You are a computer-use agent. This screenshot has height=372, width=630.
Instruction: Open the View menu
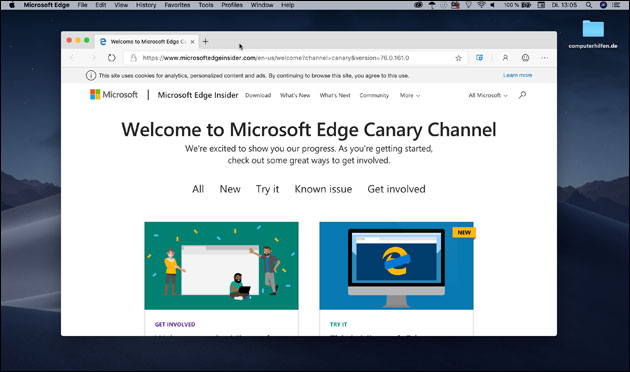point(121,5)
